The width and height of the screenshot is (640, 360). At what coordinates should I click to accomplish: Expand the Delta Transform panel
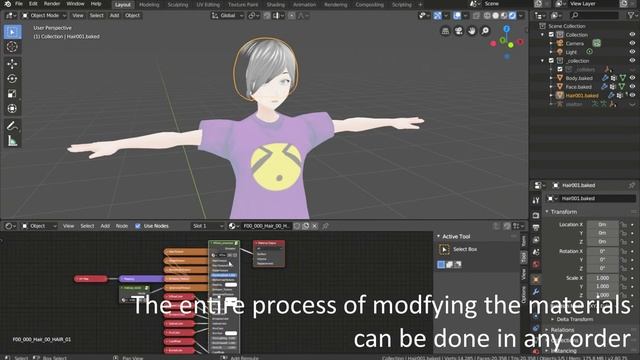pyautogui.click(x=575, y=319)
